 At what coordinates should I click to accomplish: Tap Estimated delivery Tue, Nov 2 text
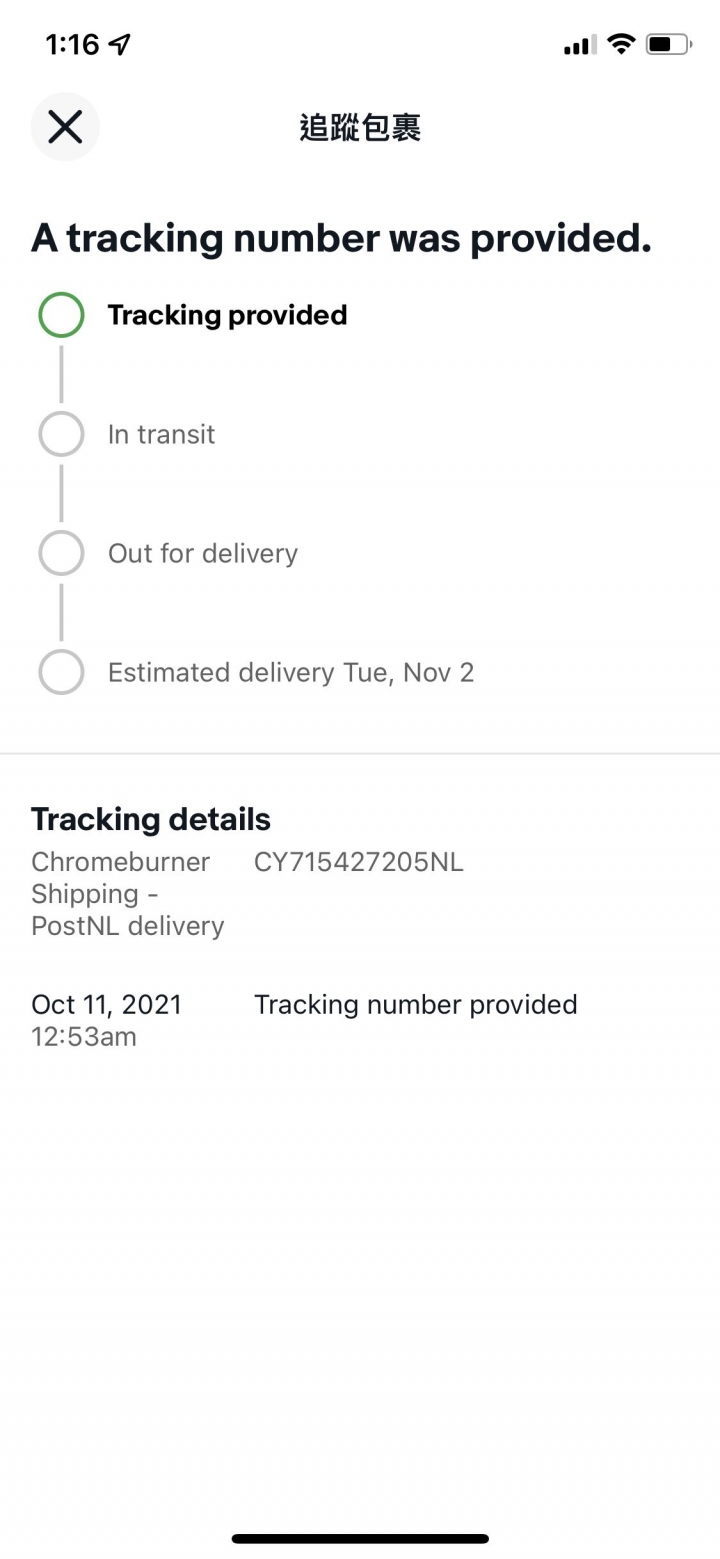click(x=290, y=672)
